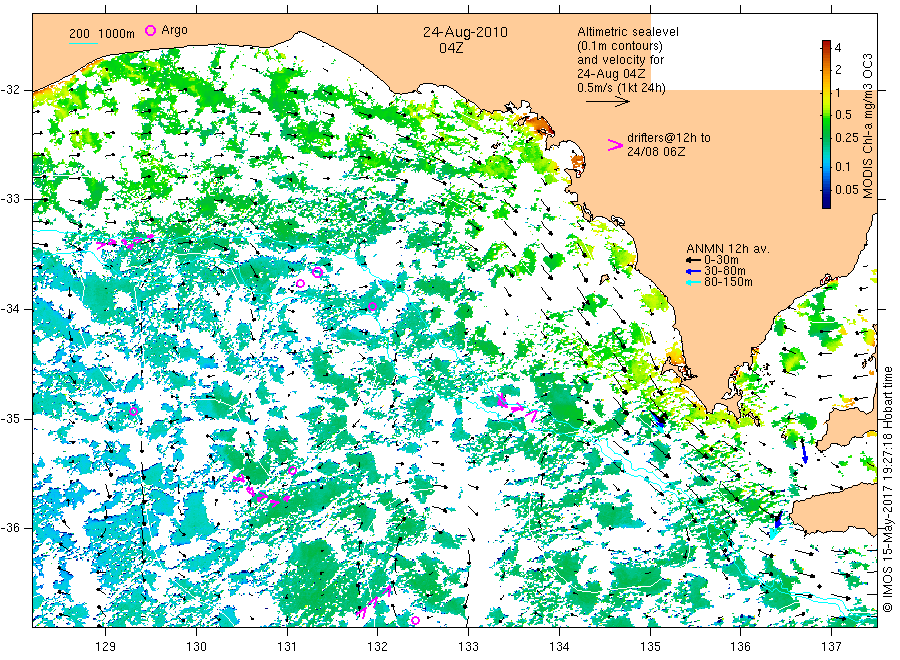Viewport: 900px width, 660px height.
Task: Click the drifter track near 35.7°S 130.7°E
Action: (x=261, y=491)
